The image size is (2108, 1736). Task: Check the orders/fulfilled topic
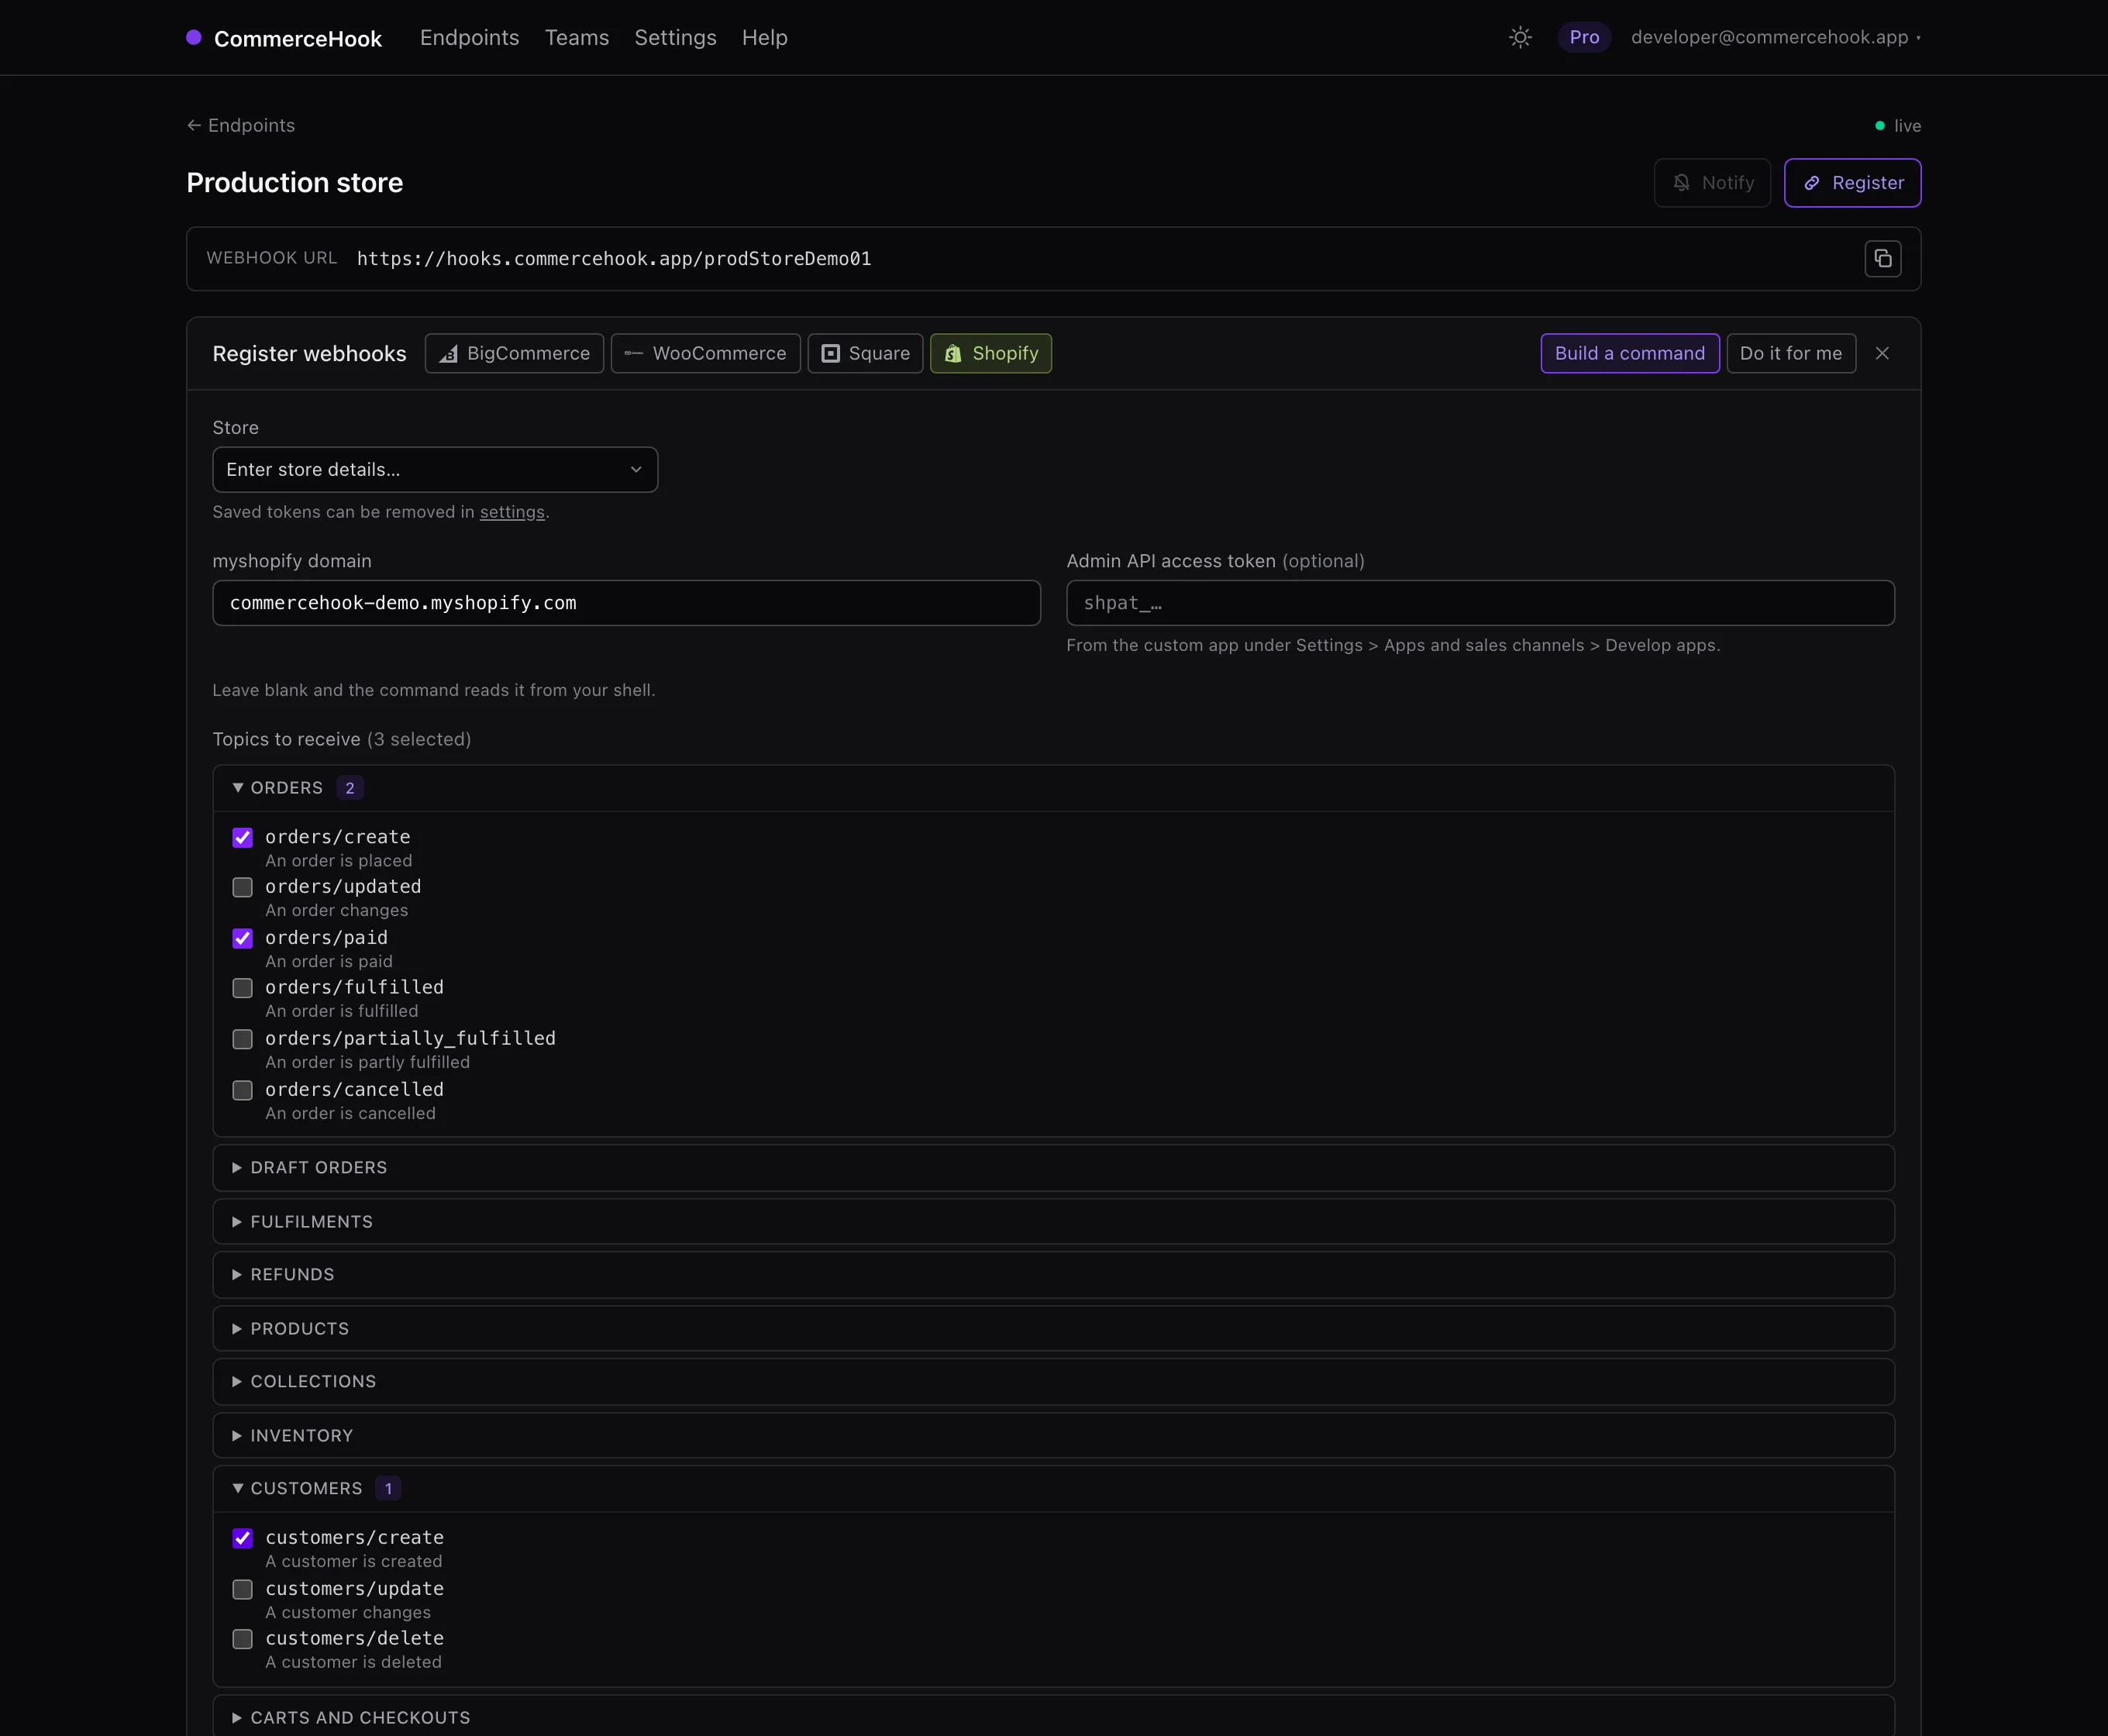pyautogui.click(x=242, y=988)
